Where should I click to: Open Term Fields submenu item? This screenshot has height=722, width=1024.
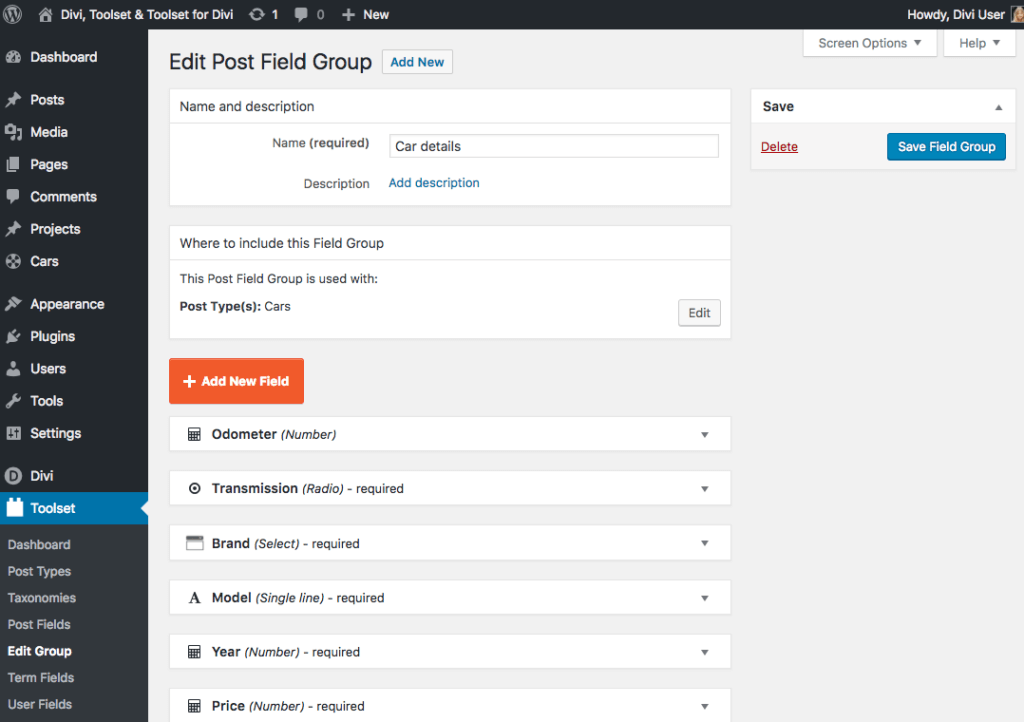coord(40,678)
